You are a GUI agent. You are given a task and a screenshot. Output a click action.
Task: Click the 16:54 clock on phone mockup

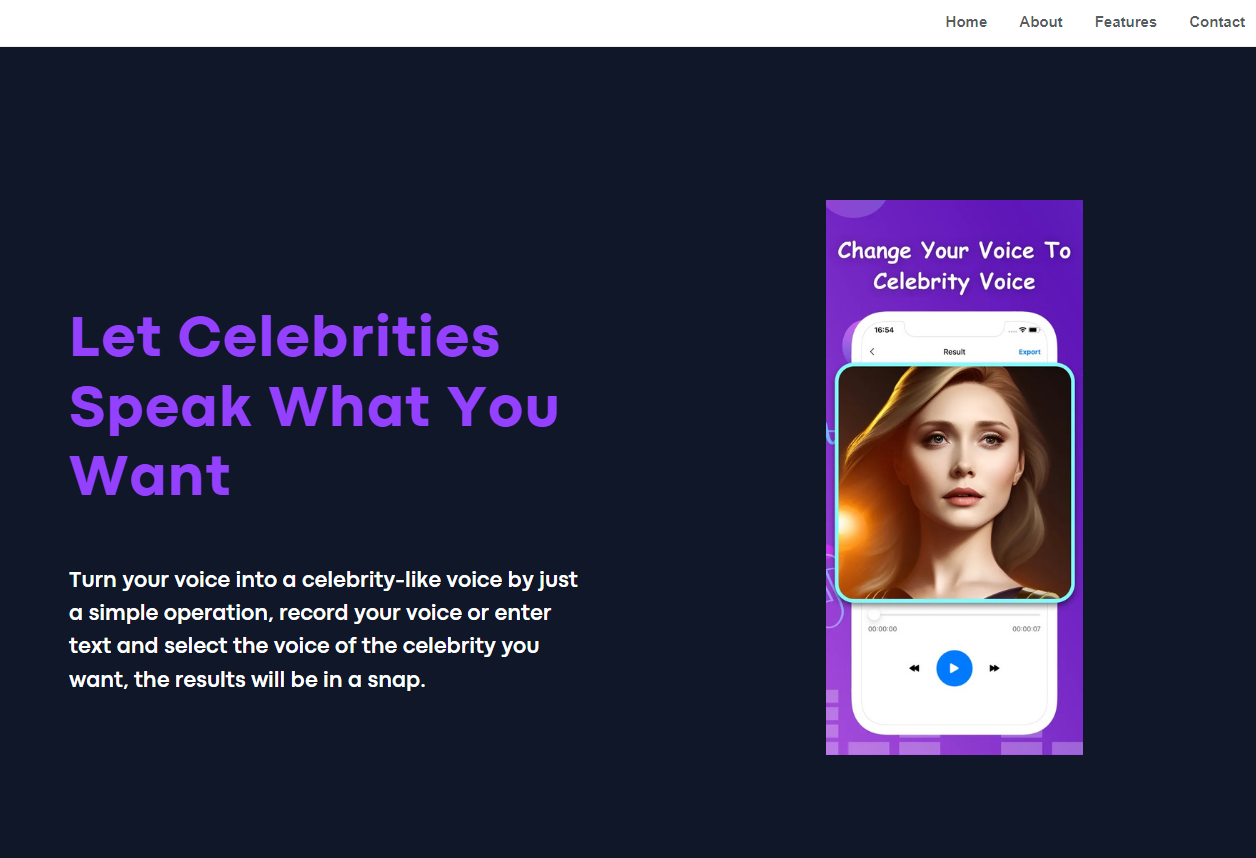tap(884, 330)
